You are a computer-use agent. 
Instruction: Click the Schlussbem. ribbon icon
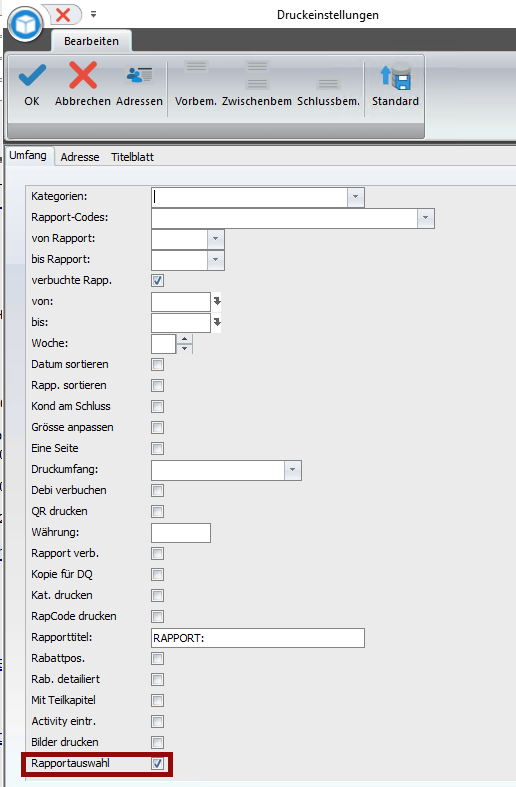tap(328, 84)
